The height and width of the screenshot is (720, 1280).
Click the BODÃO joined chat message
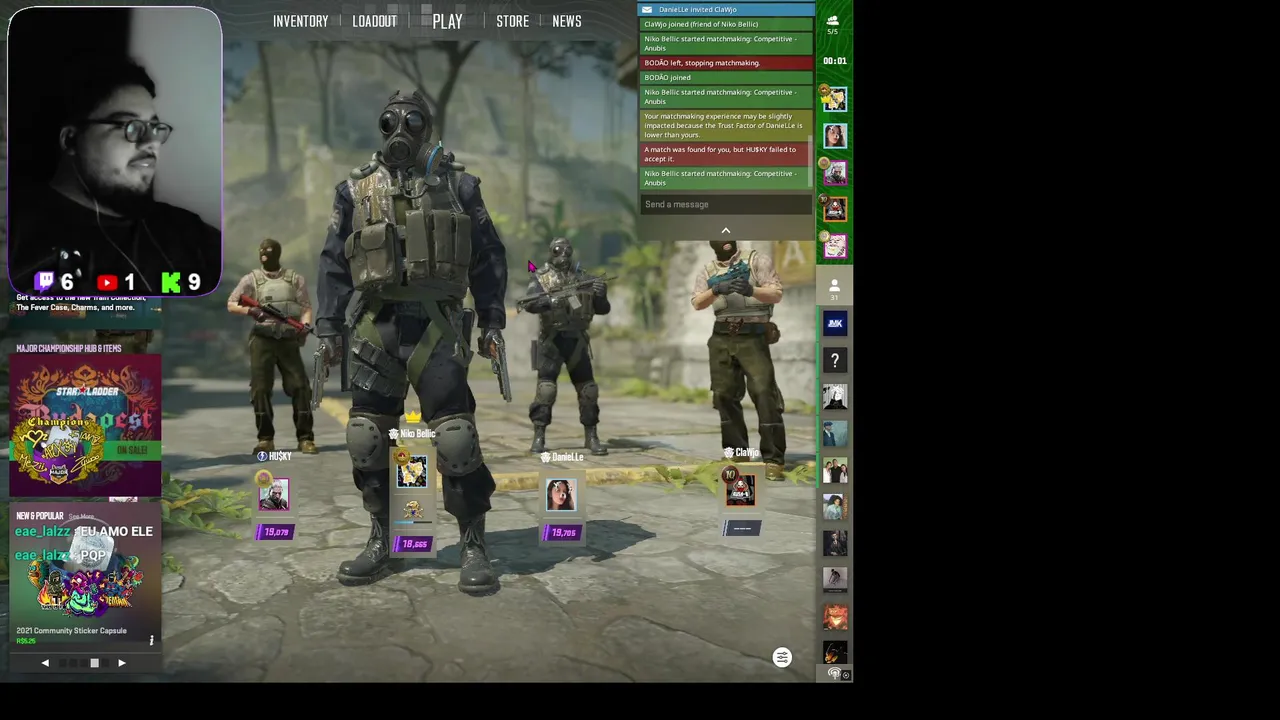pos(726,77)
